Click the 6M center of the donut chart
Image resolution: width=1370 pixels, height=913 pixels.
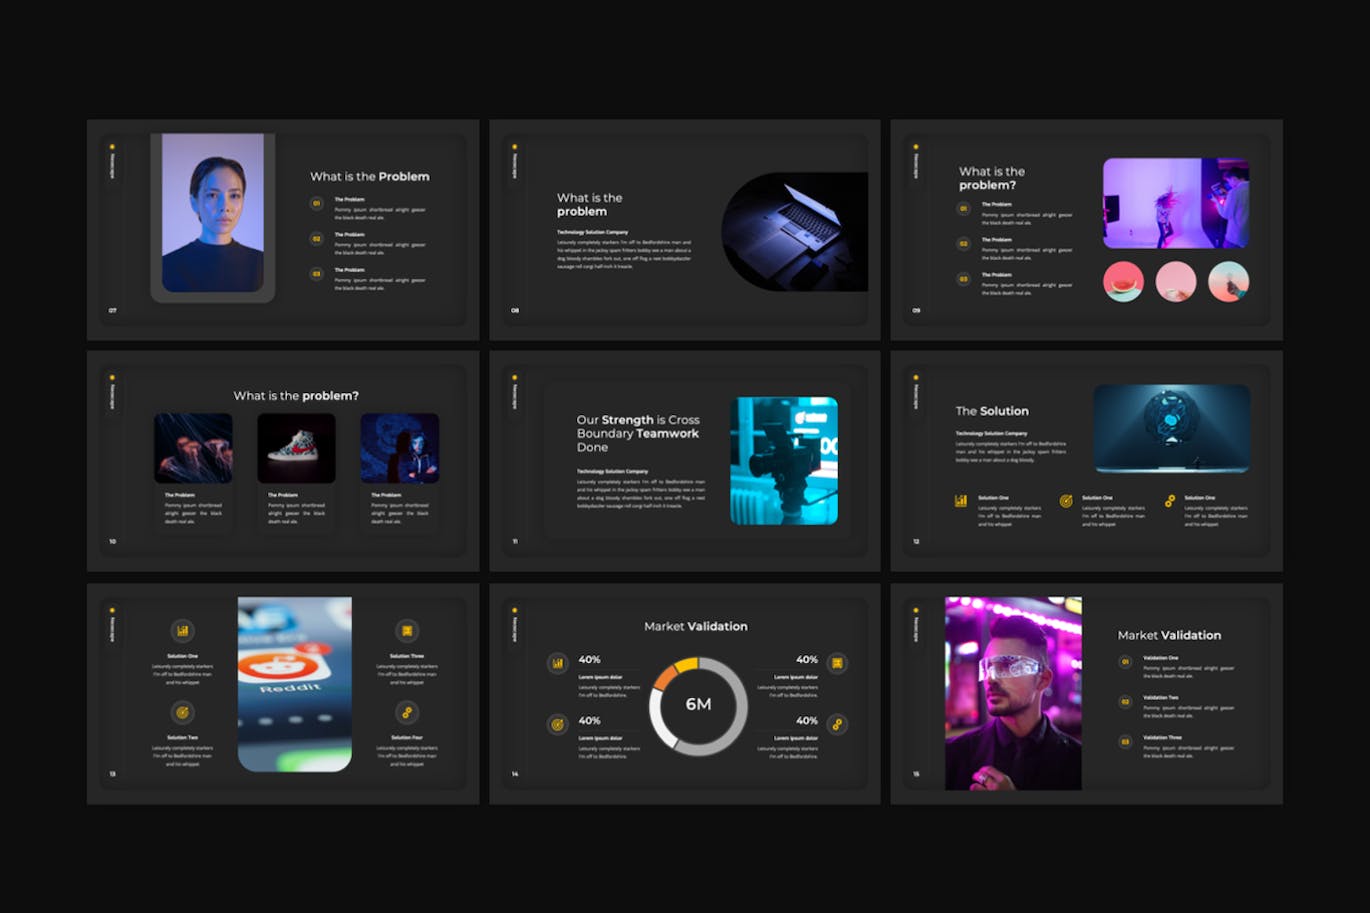point(698,705)
